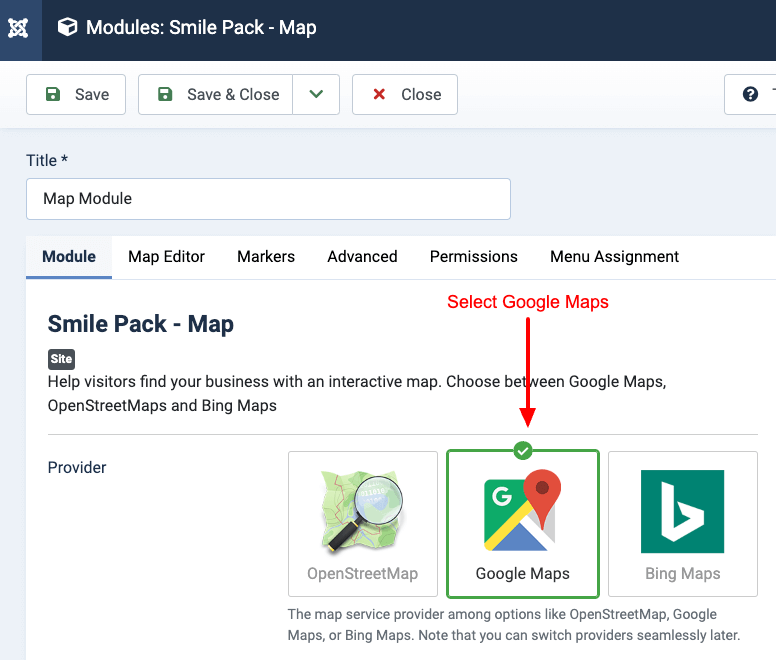Click the Title field label

pyautogui.click(x=47, y=160)
